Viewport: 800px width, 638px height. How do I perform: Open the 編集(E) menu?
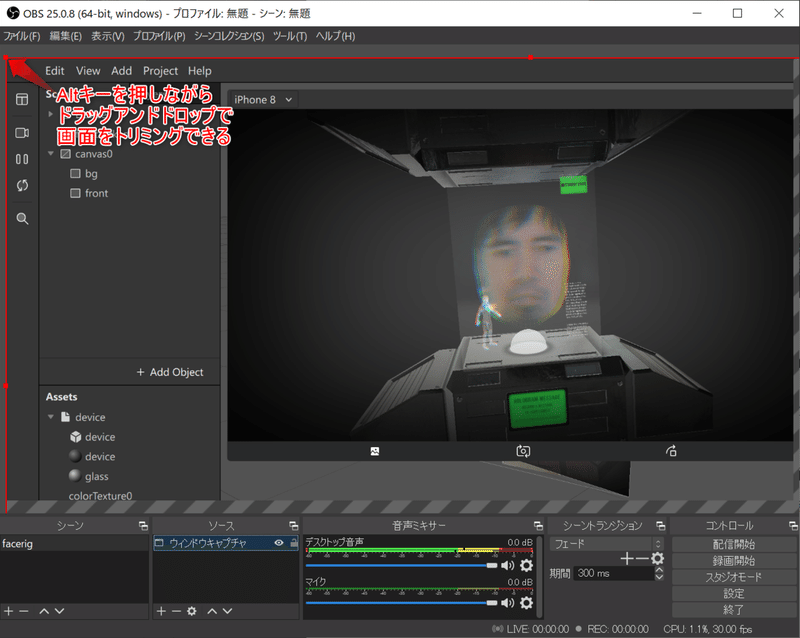pos(65,36)
